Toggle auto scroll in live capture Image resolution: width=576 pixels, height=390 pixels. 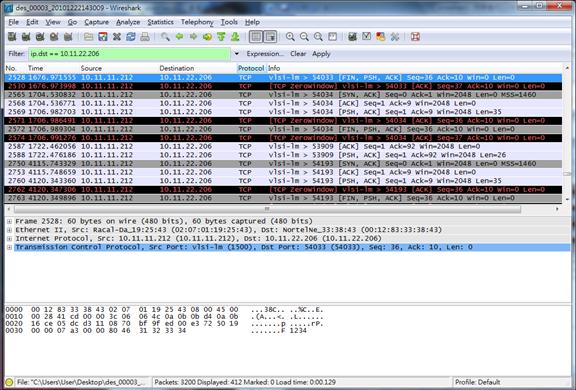[270, 37]
